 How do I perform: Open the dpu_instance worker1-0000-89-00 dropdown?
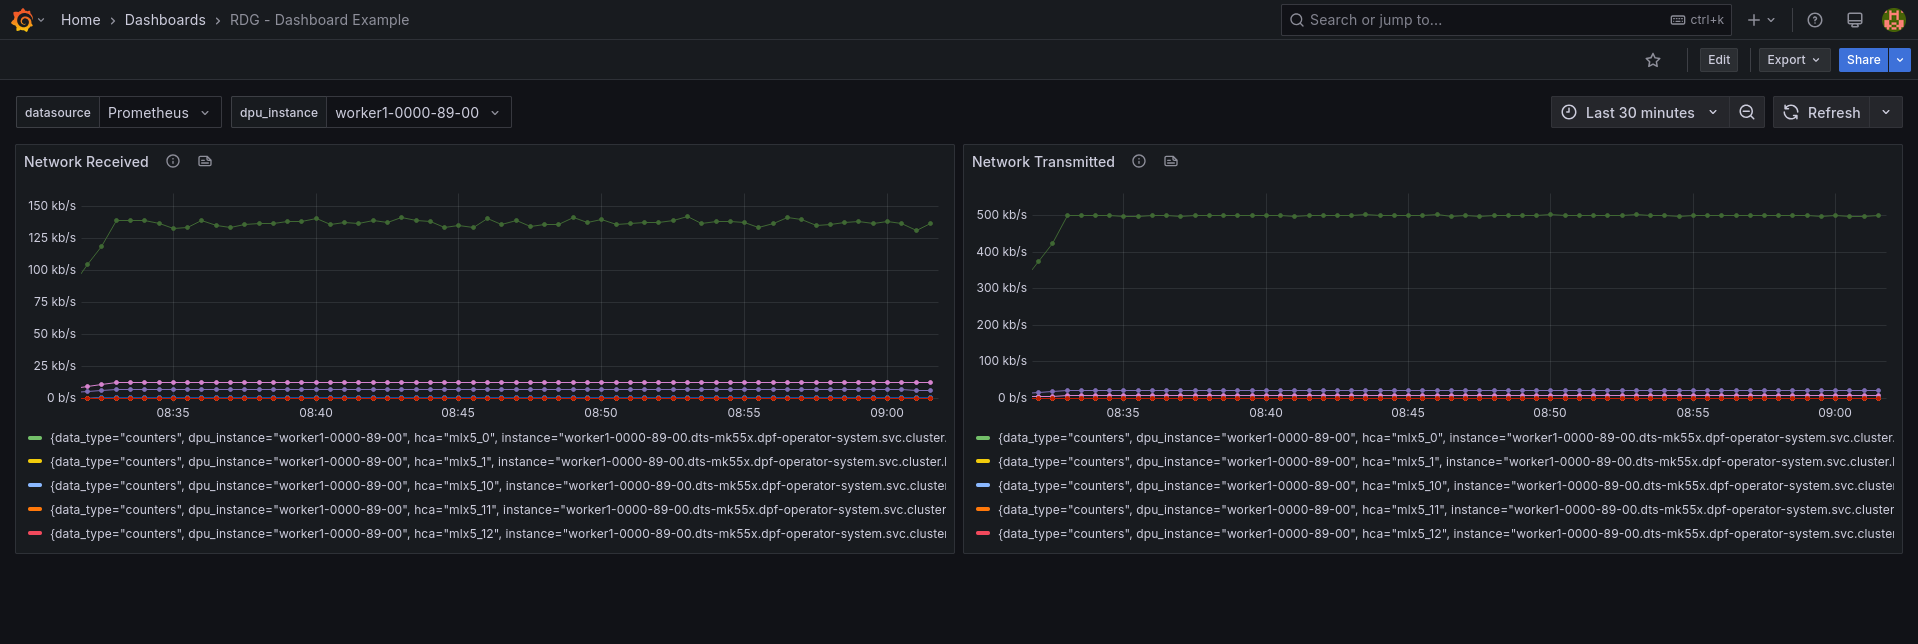point(419,112)
